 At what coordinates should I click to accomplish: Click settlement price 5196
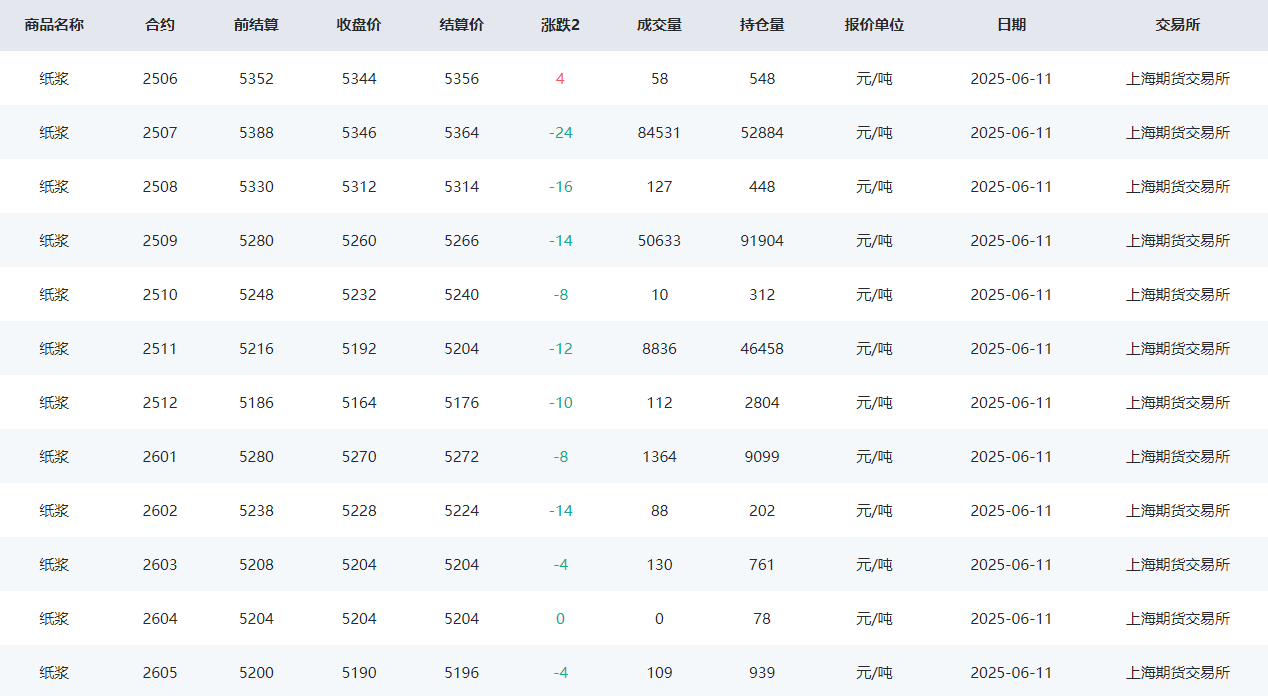tap(461, 673)
